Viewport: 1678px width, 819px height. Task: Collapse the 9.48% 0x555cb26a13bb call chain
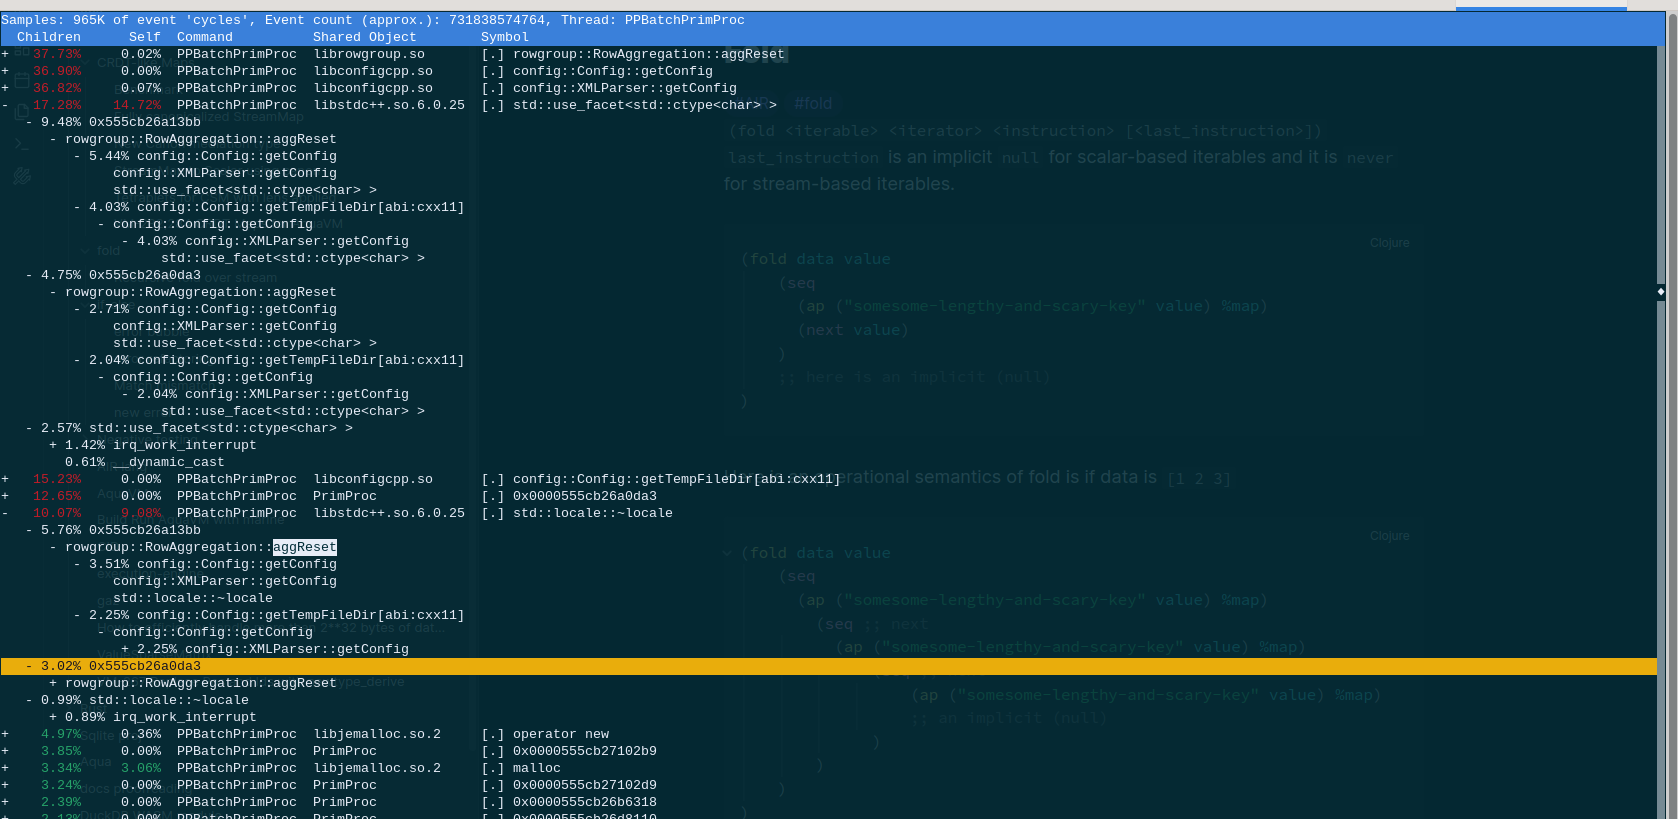29,122
